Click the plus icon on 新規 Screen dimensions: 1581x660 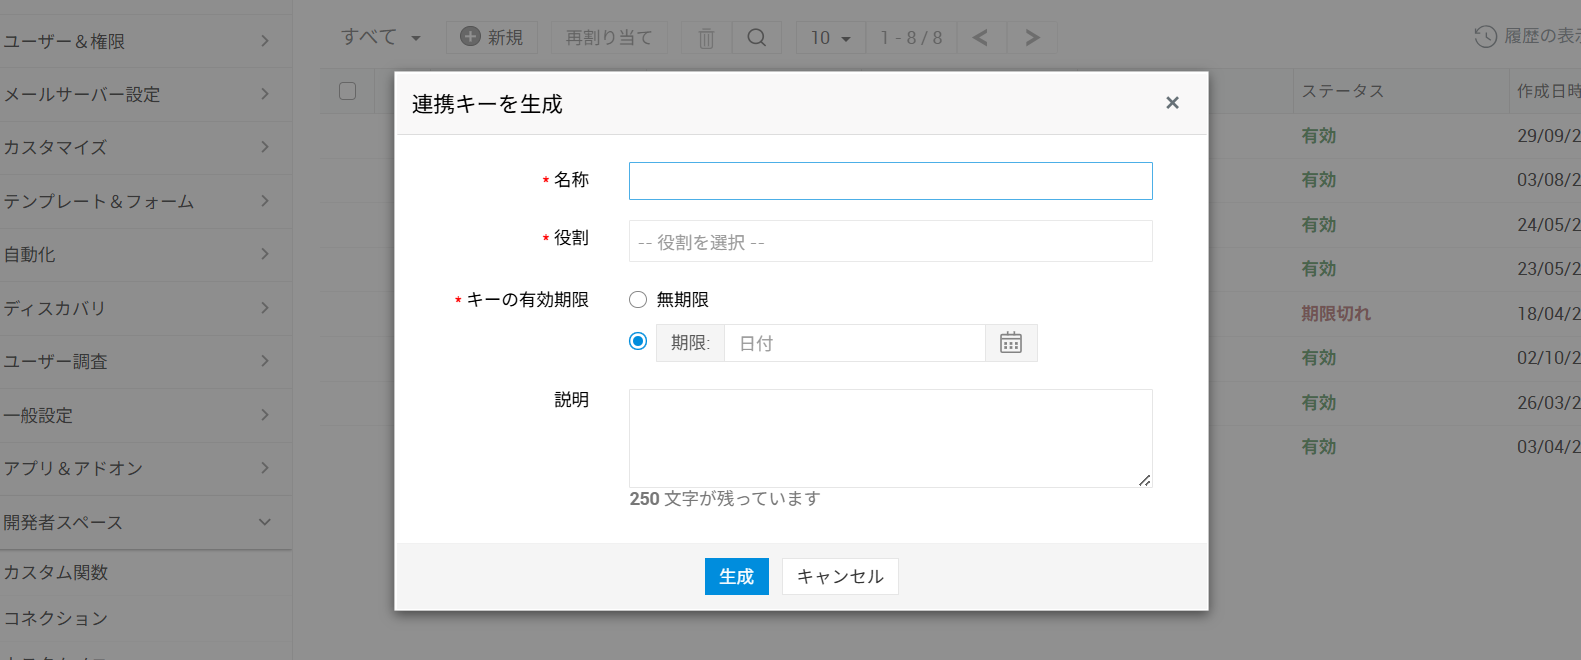pyautogui.click(x=470, y=37)
